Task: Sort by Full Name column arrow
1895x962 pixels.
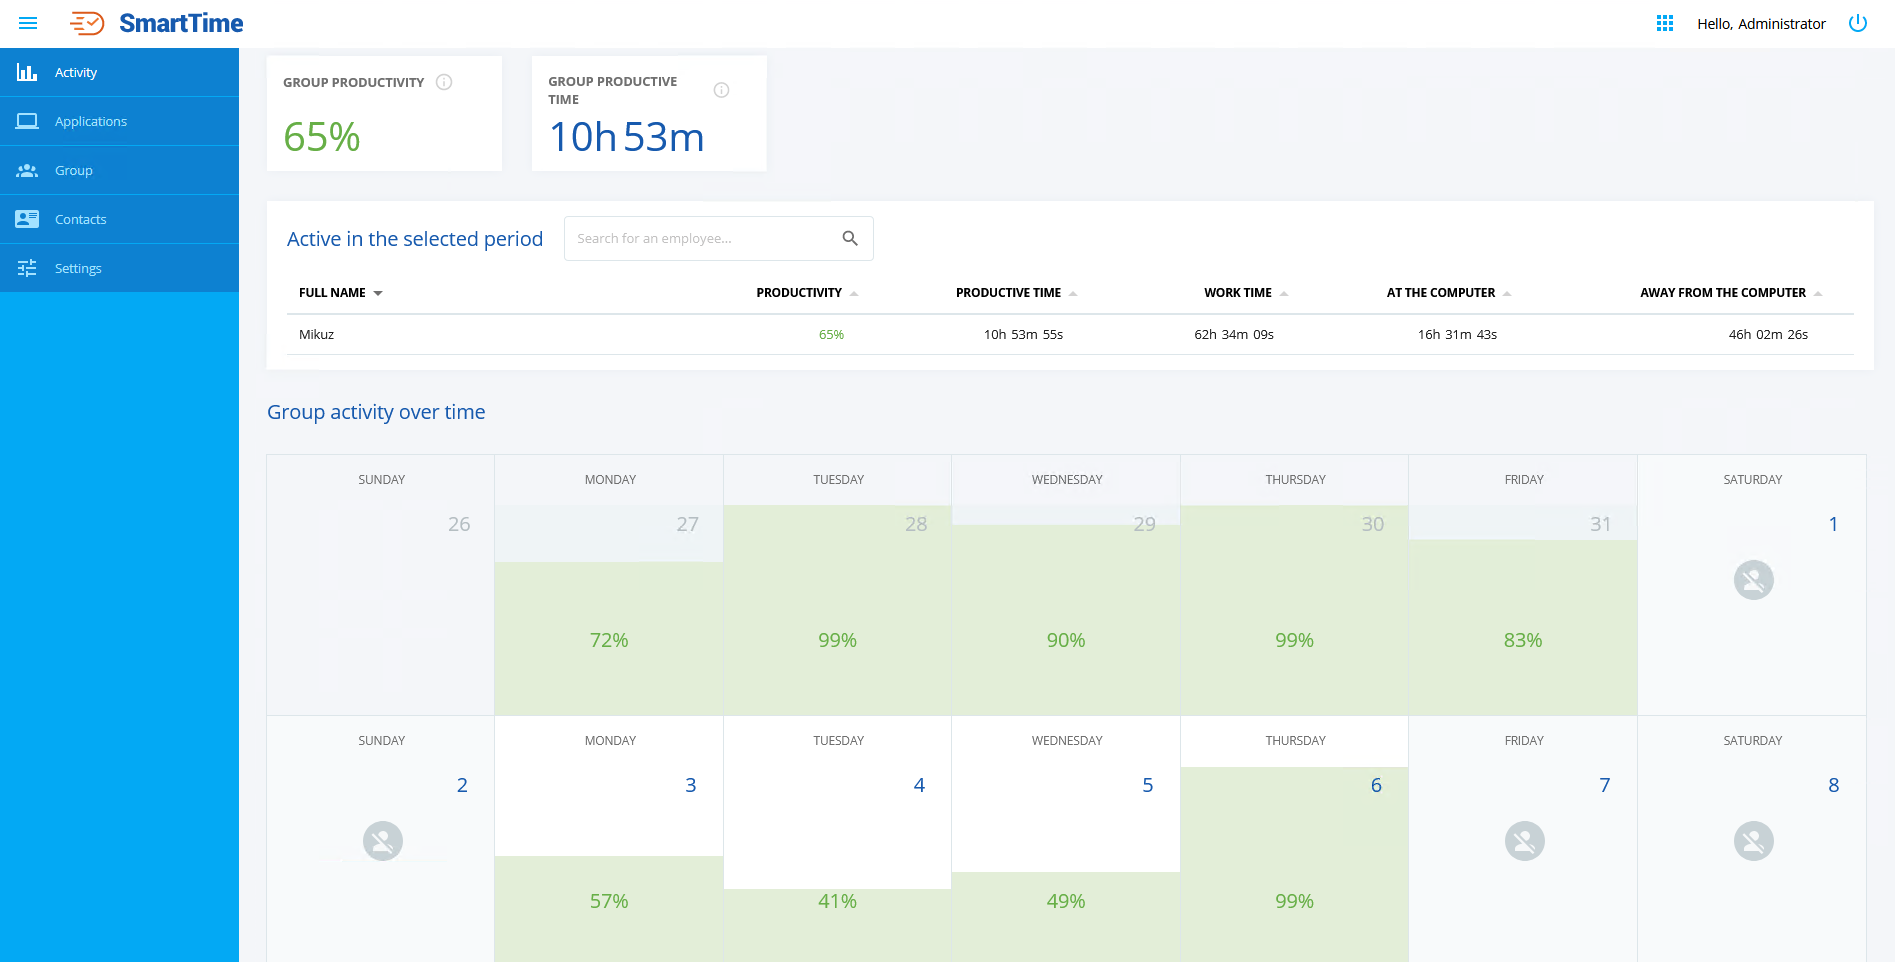Action: 378,293
